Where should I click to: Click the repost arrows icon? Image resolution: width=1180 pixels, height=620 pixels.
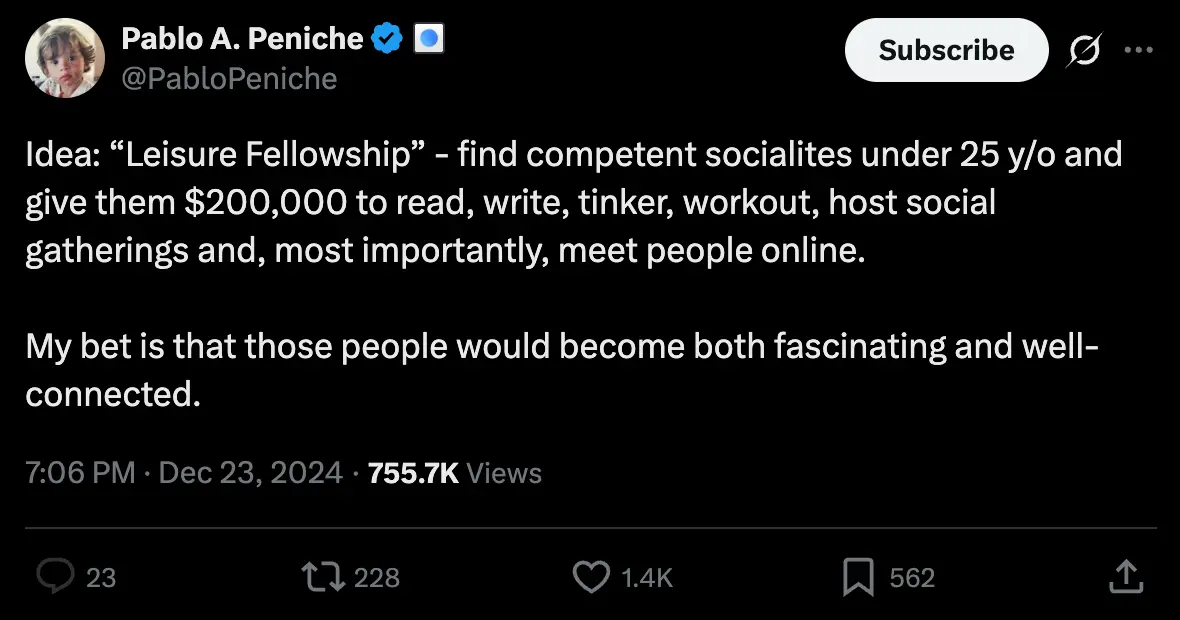click(325, 576)
